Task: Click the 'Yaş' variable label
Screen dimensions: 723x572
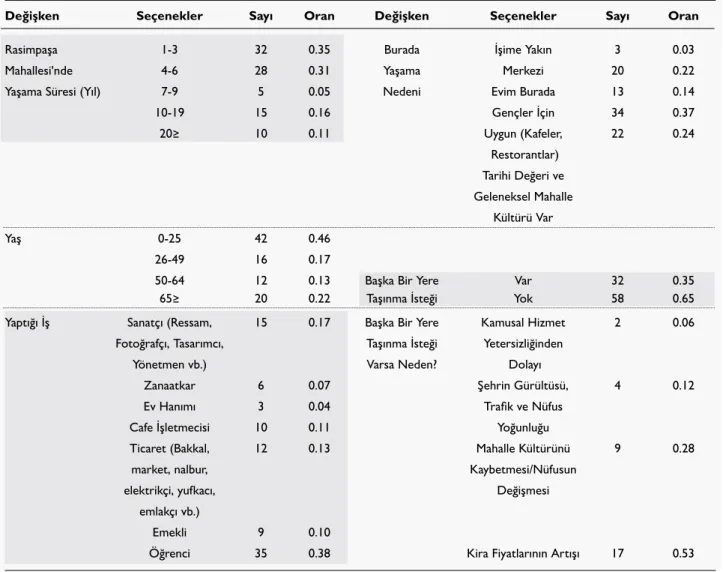Action: coord(12,239)
